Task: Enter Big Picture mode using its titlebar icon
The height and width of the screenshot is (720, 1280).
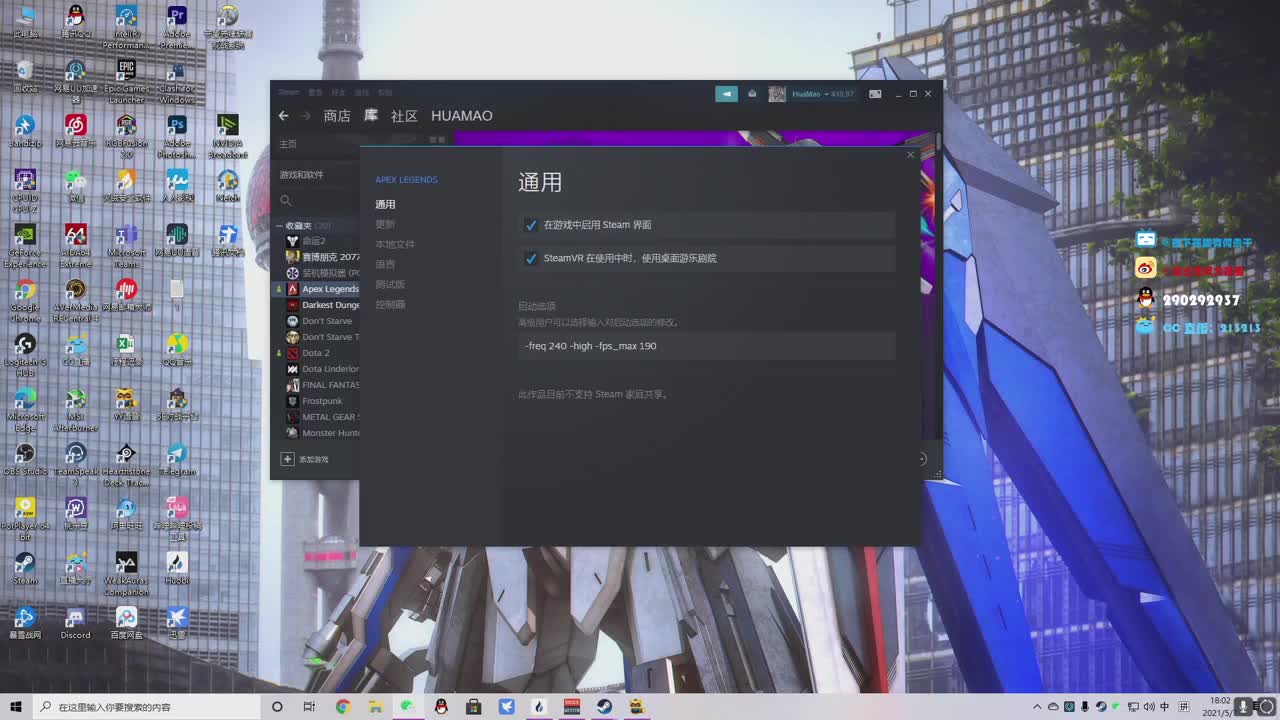Action: tap(875, 93)
